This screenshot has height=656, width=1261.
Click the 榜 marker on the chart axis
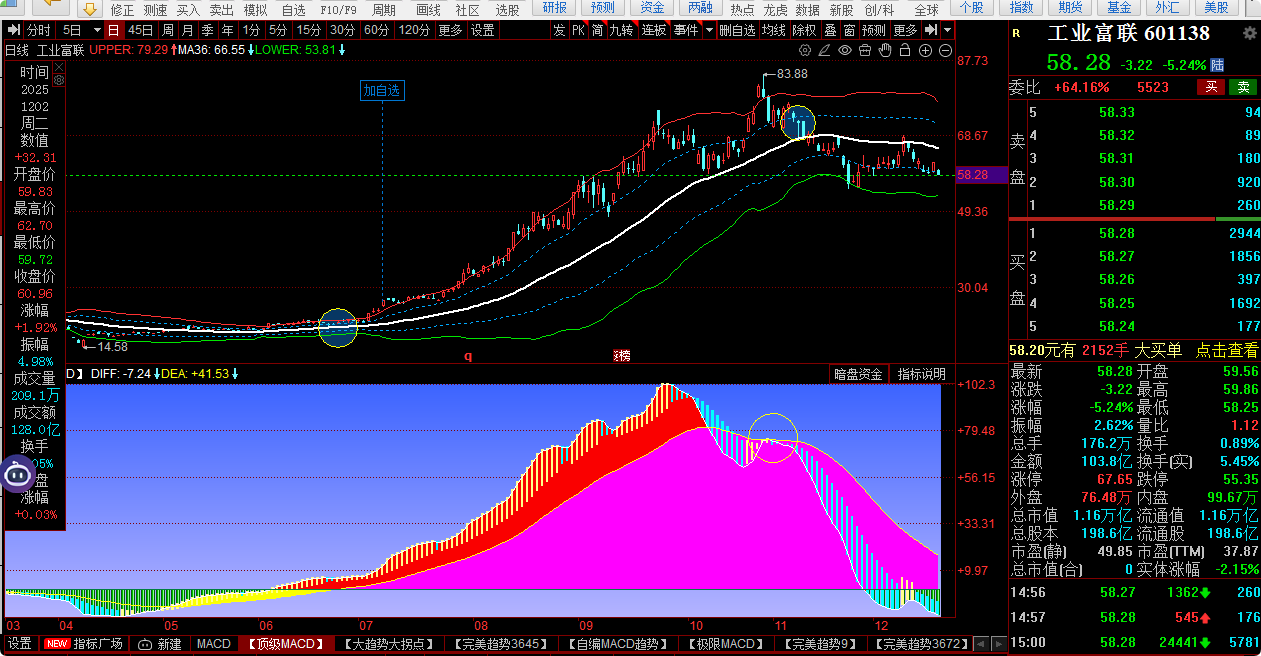tap(620, 355)
